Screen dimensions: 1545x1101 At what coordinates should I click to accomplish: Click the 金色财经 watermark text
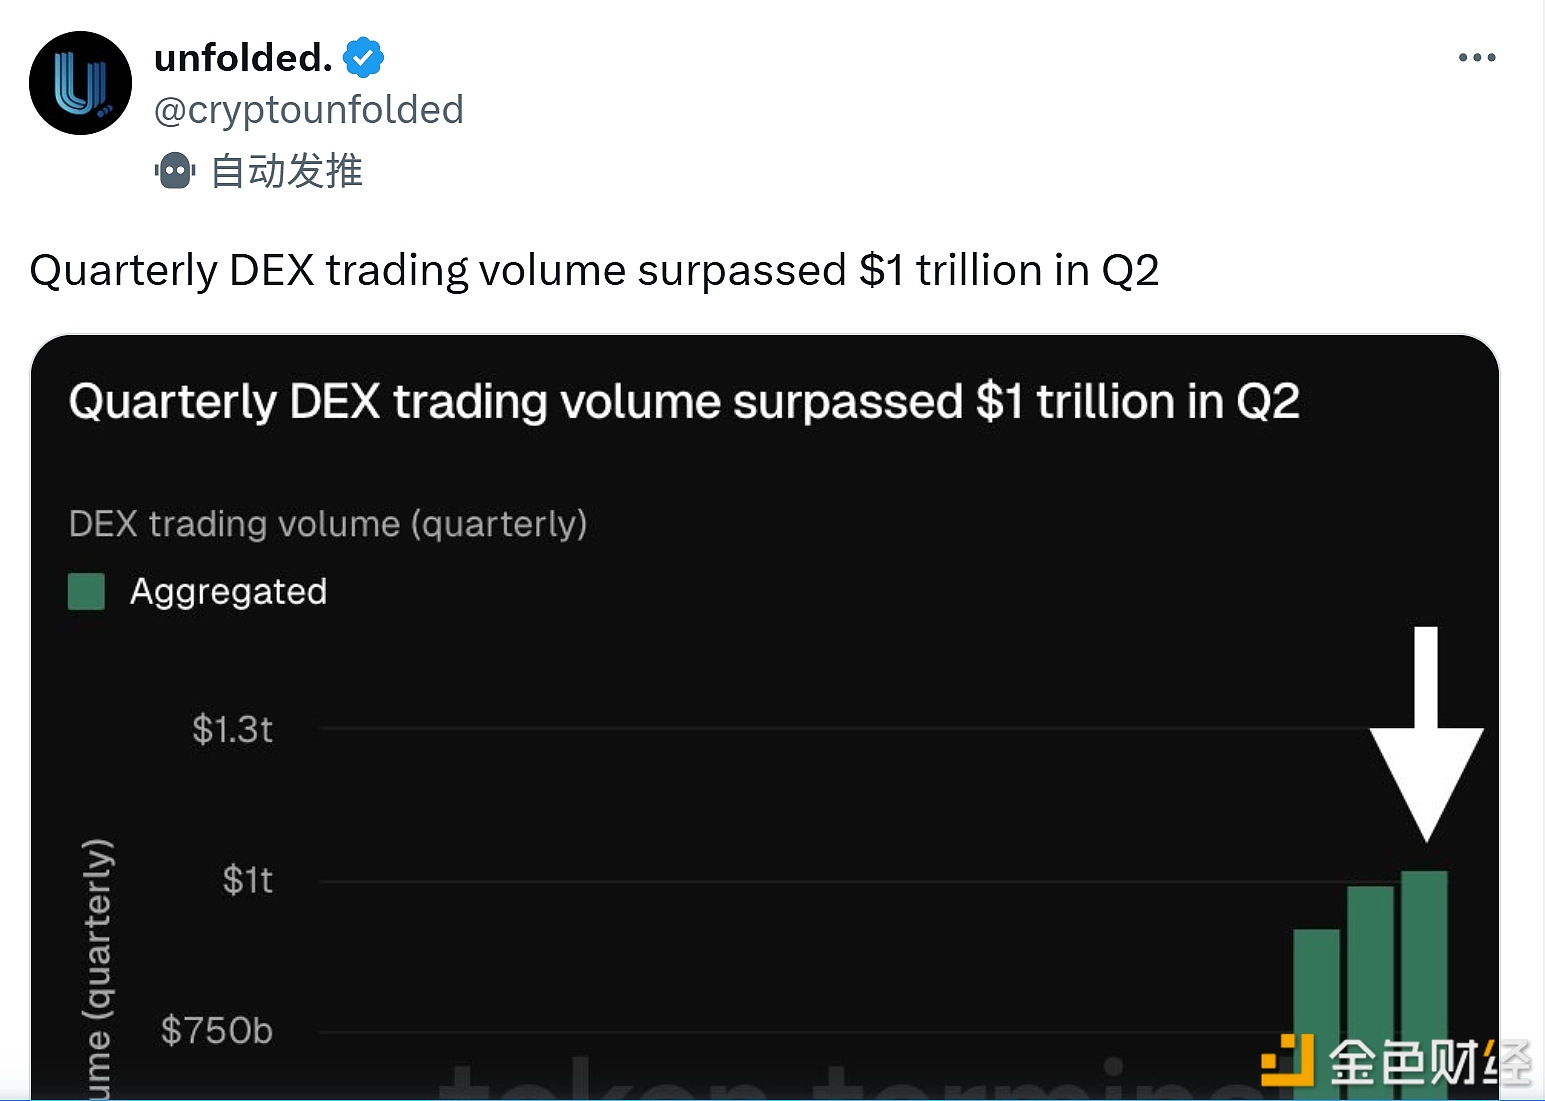coord(1428,1062)
